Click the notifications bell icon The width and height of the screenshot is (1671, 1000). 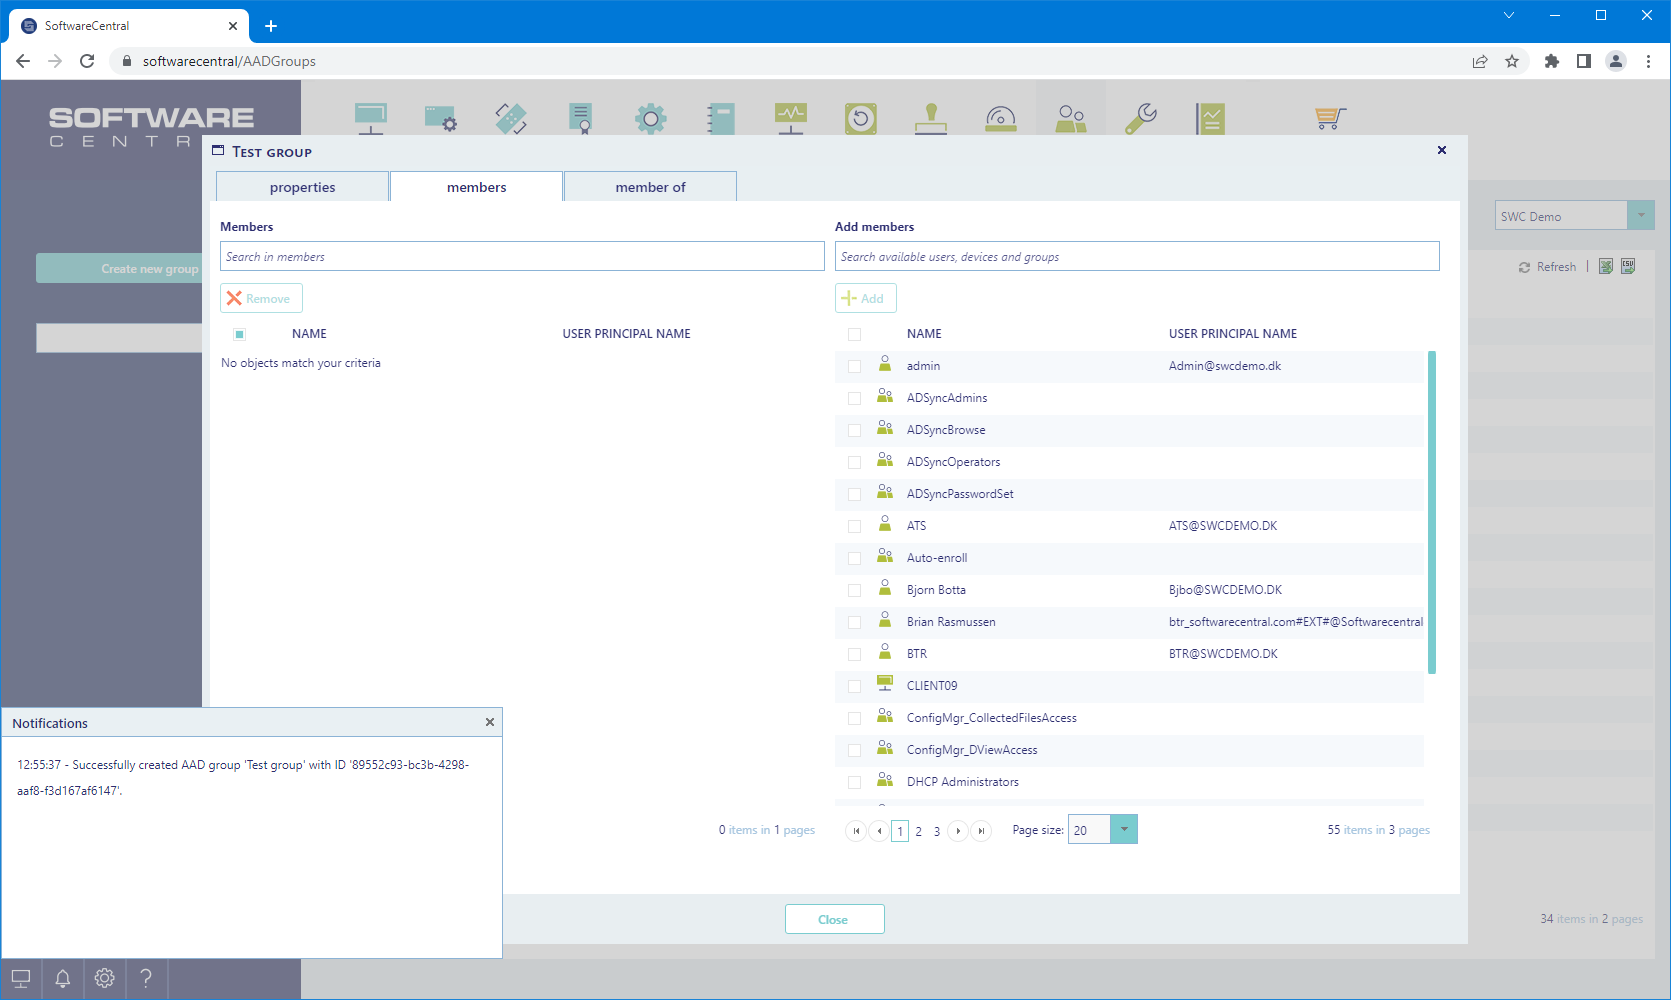62,978
